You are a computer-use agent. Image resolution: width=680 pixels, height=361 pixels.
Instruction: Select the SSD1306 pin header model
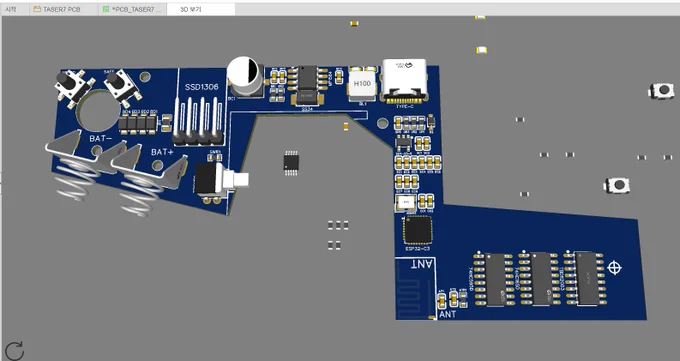point(198,121)
